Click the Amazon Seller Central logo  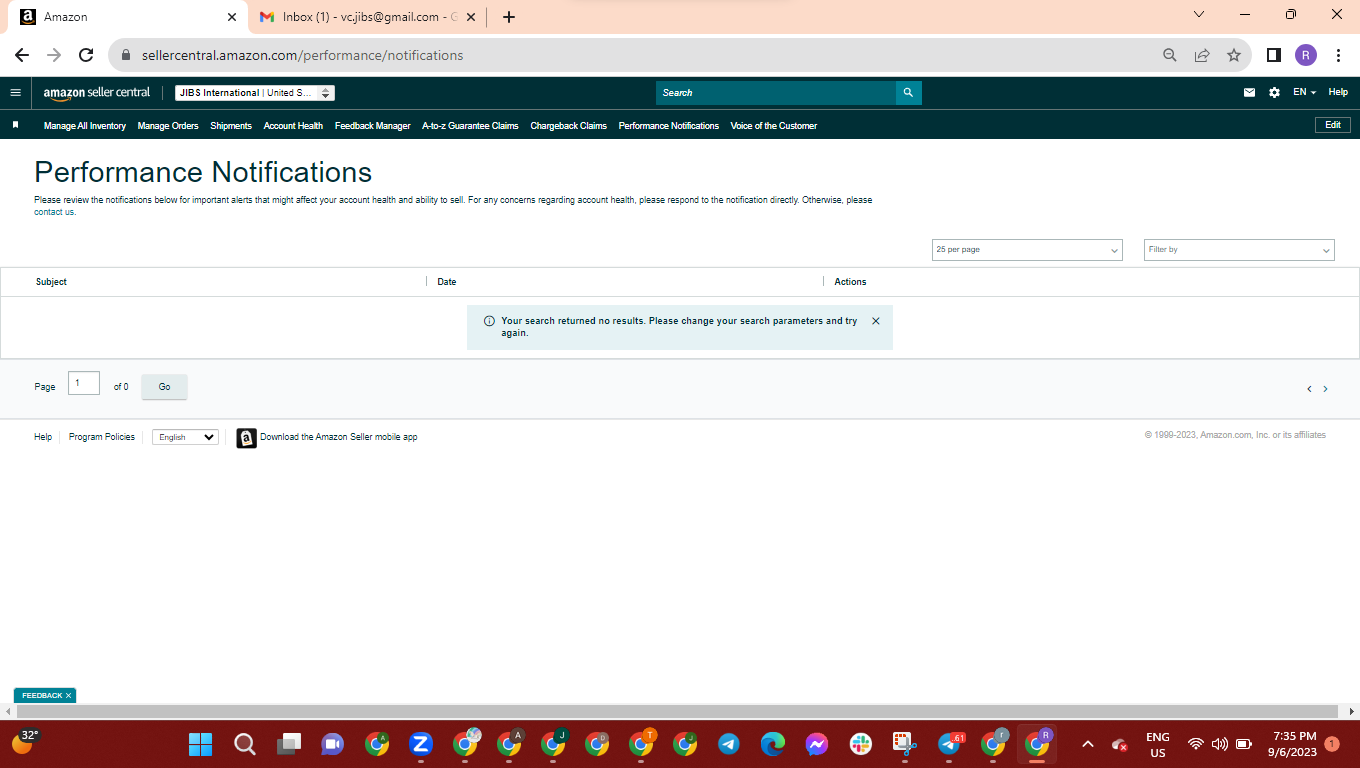click(97, 92)
